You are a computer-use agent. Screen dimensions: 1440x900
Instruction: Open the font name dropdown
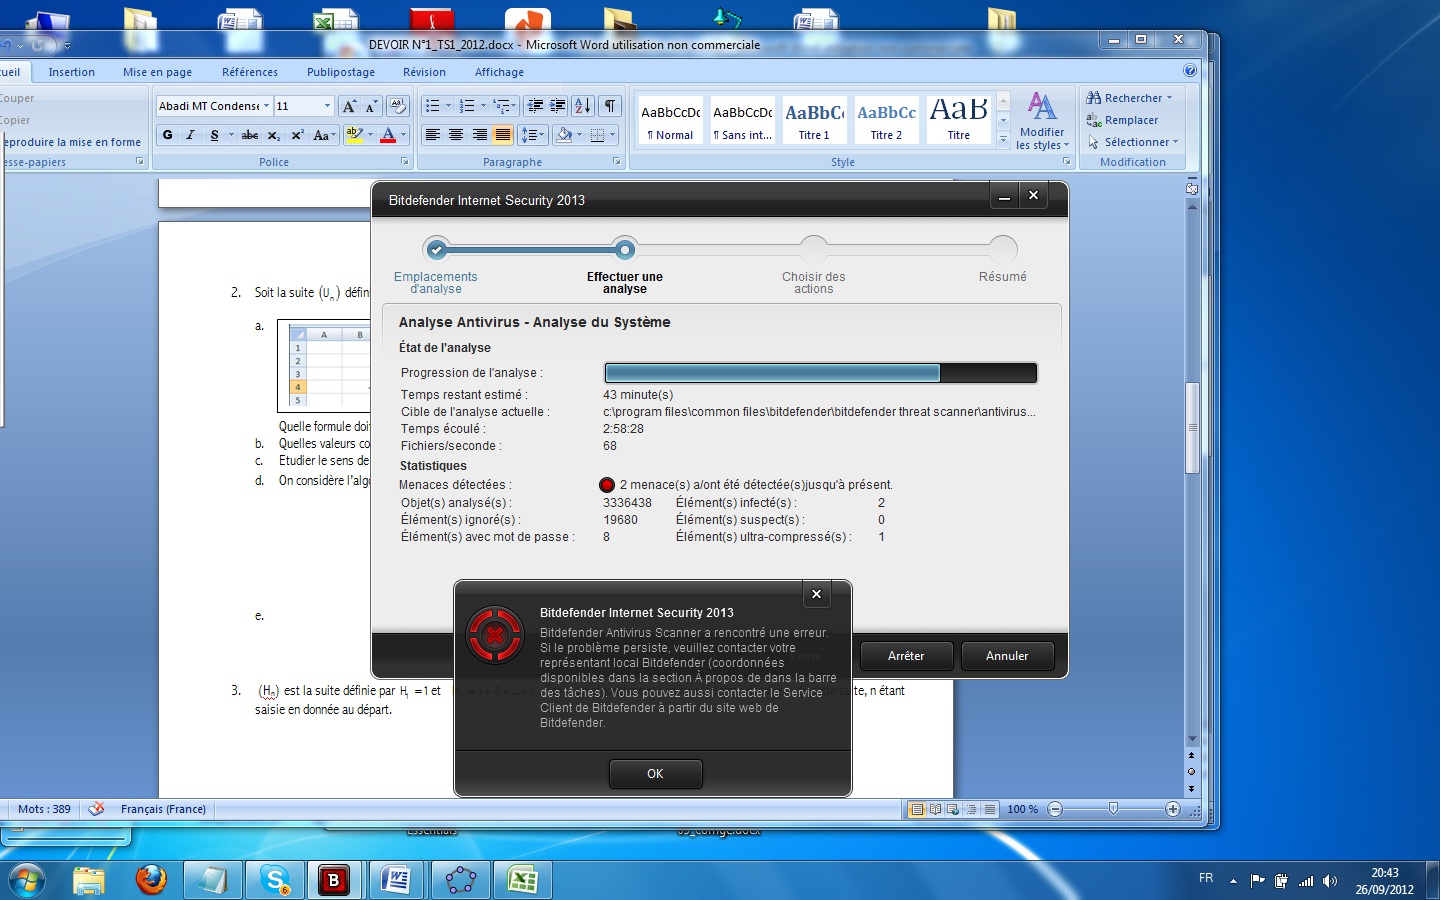coord(266,106)
